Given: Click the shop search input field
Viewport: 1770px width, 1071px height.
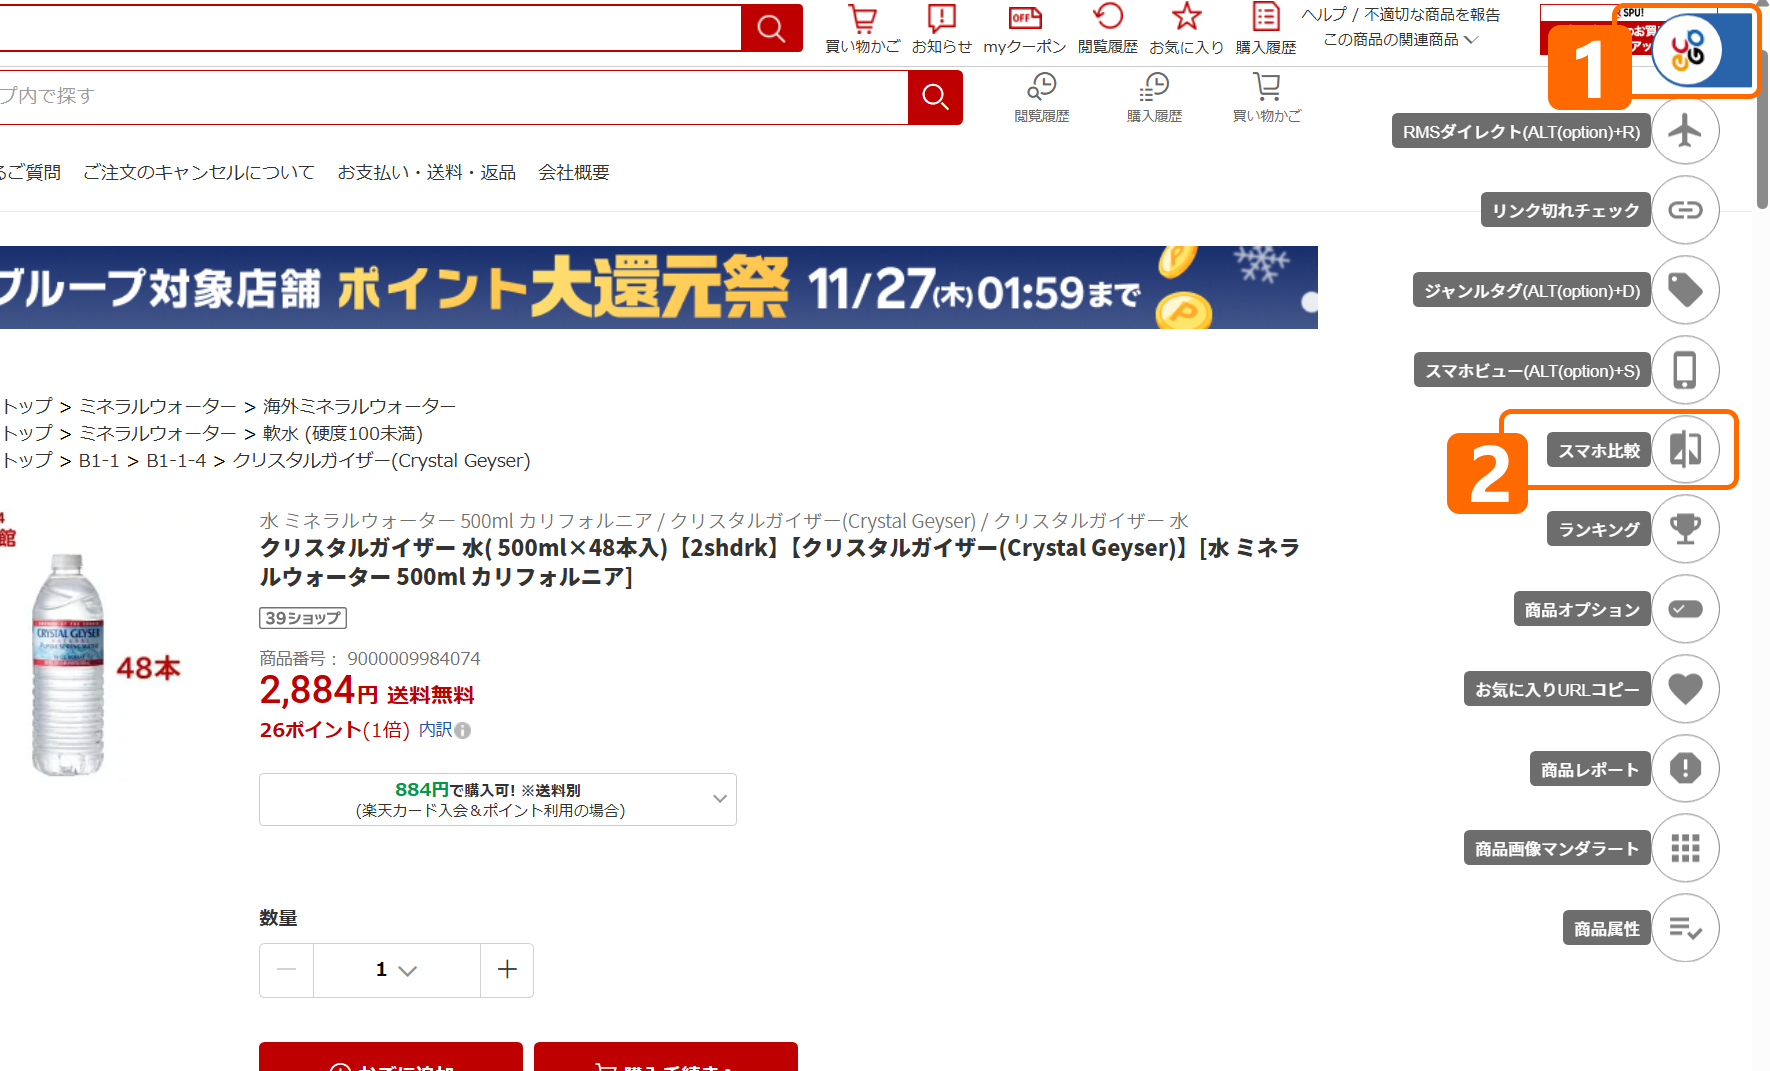Looking at the screenshot, I should (x=450, y=97).
